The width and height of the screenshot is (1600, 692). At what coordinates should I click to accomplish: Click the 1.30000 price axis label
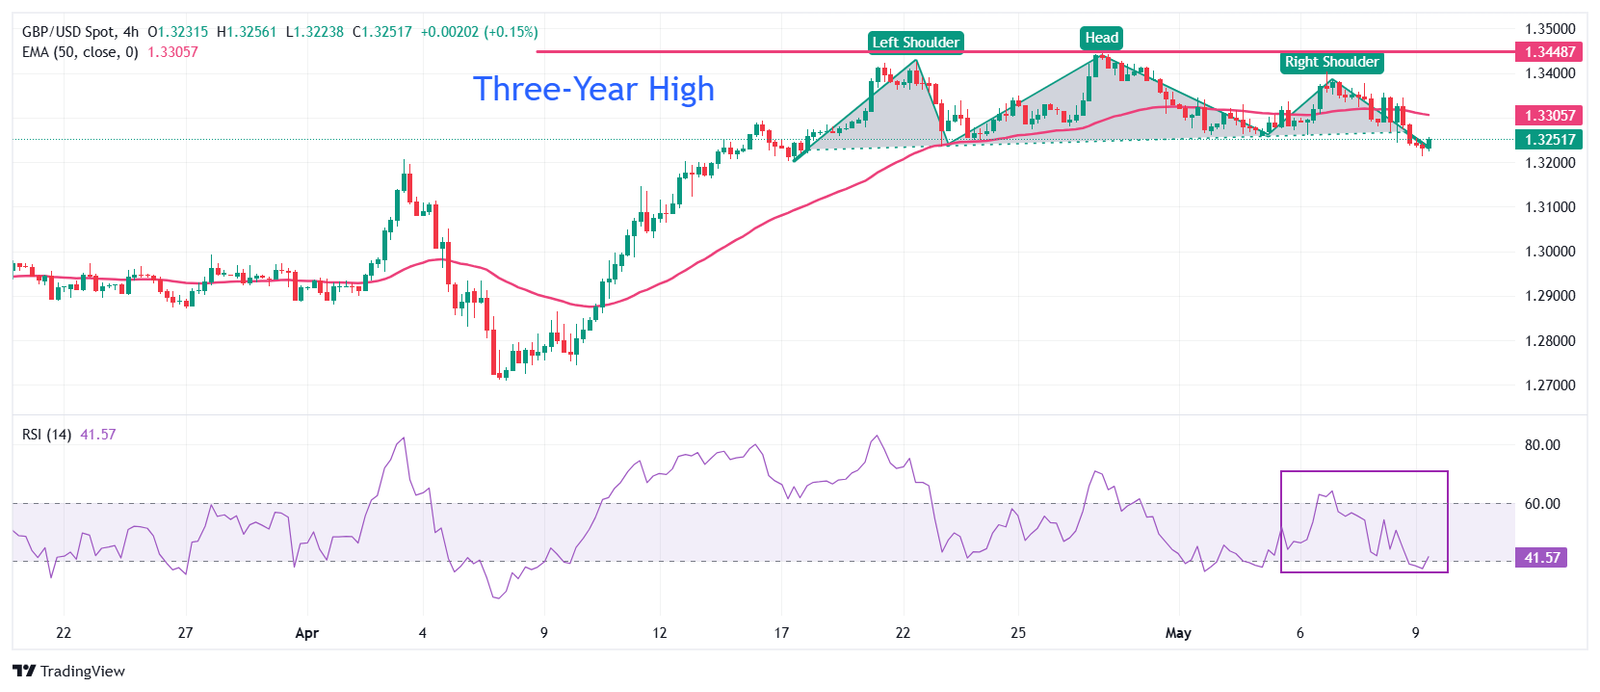[x=1549, y=252]
